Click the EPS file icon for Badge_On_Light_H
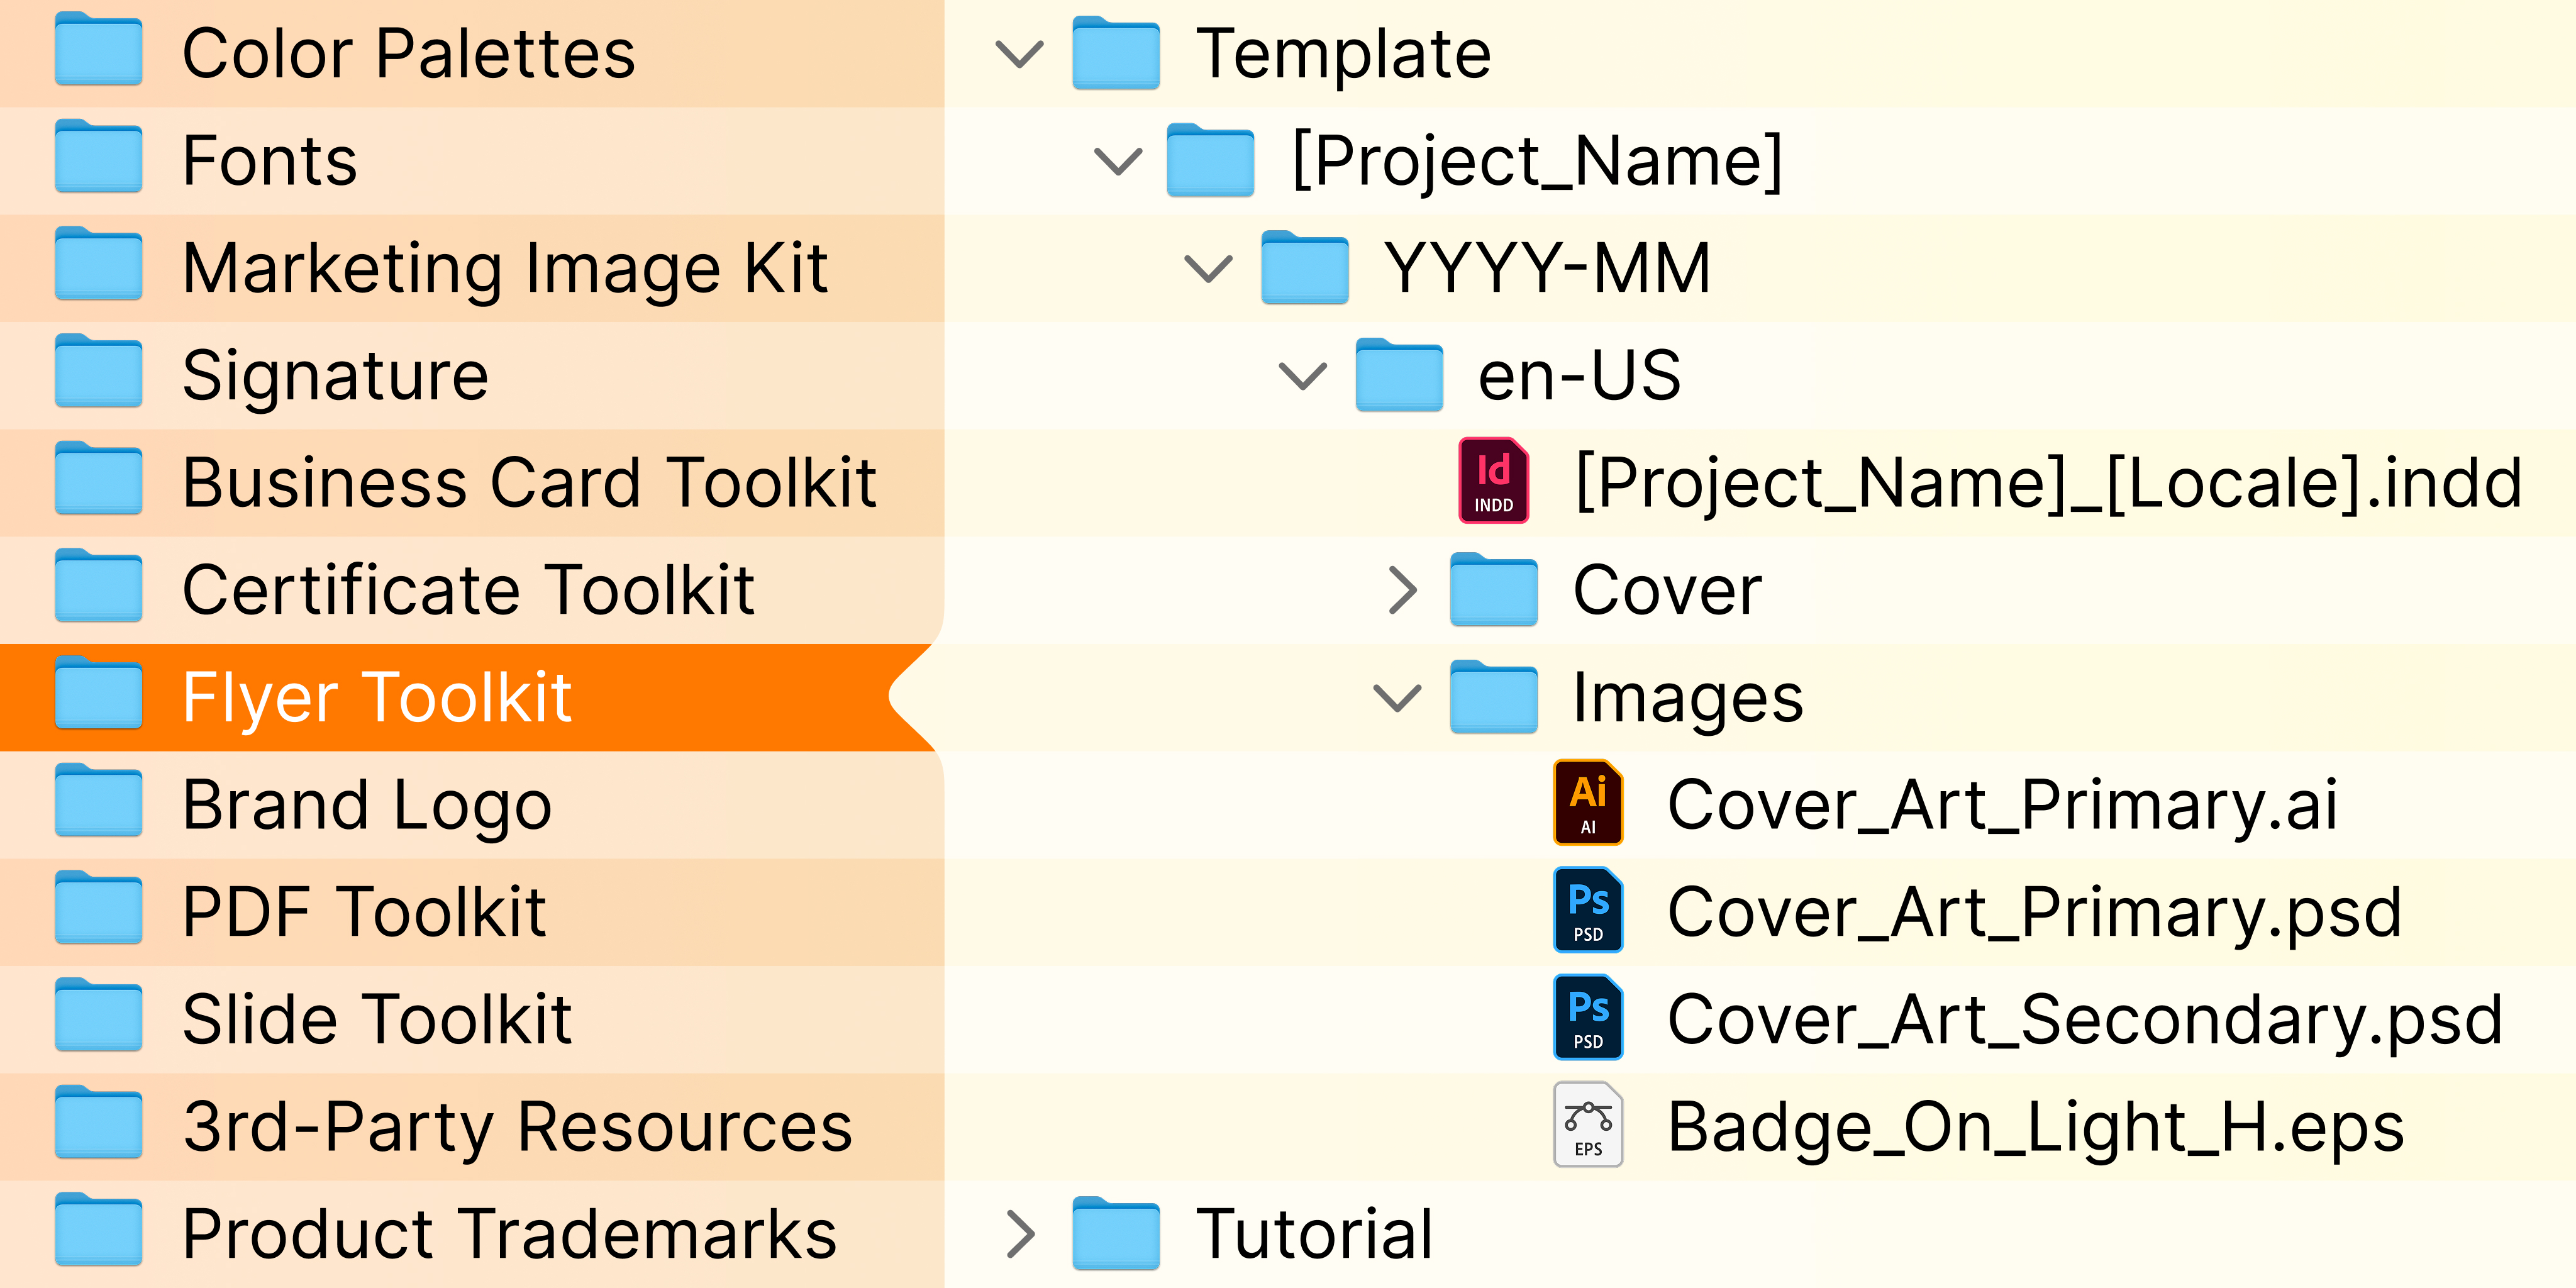This screenshot has height=1288, width=2576. [x=1588, y=1125]
